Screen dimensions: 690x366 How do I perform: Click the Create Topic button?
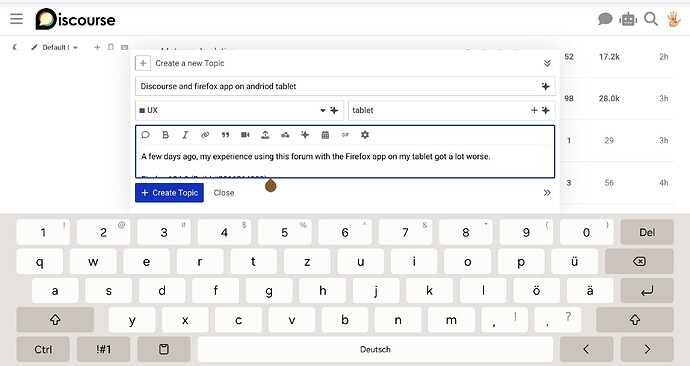[x=169, y=193]
